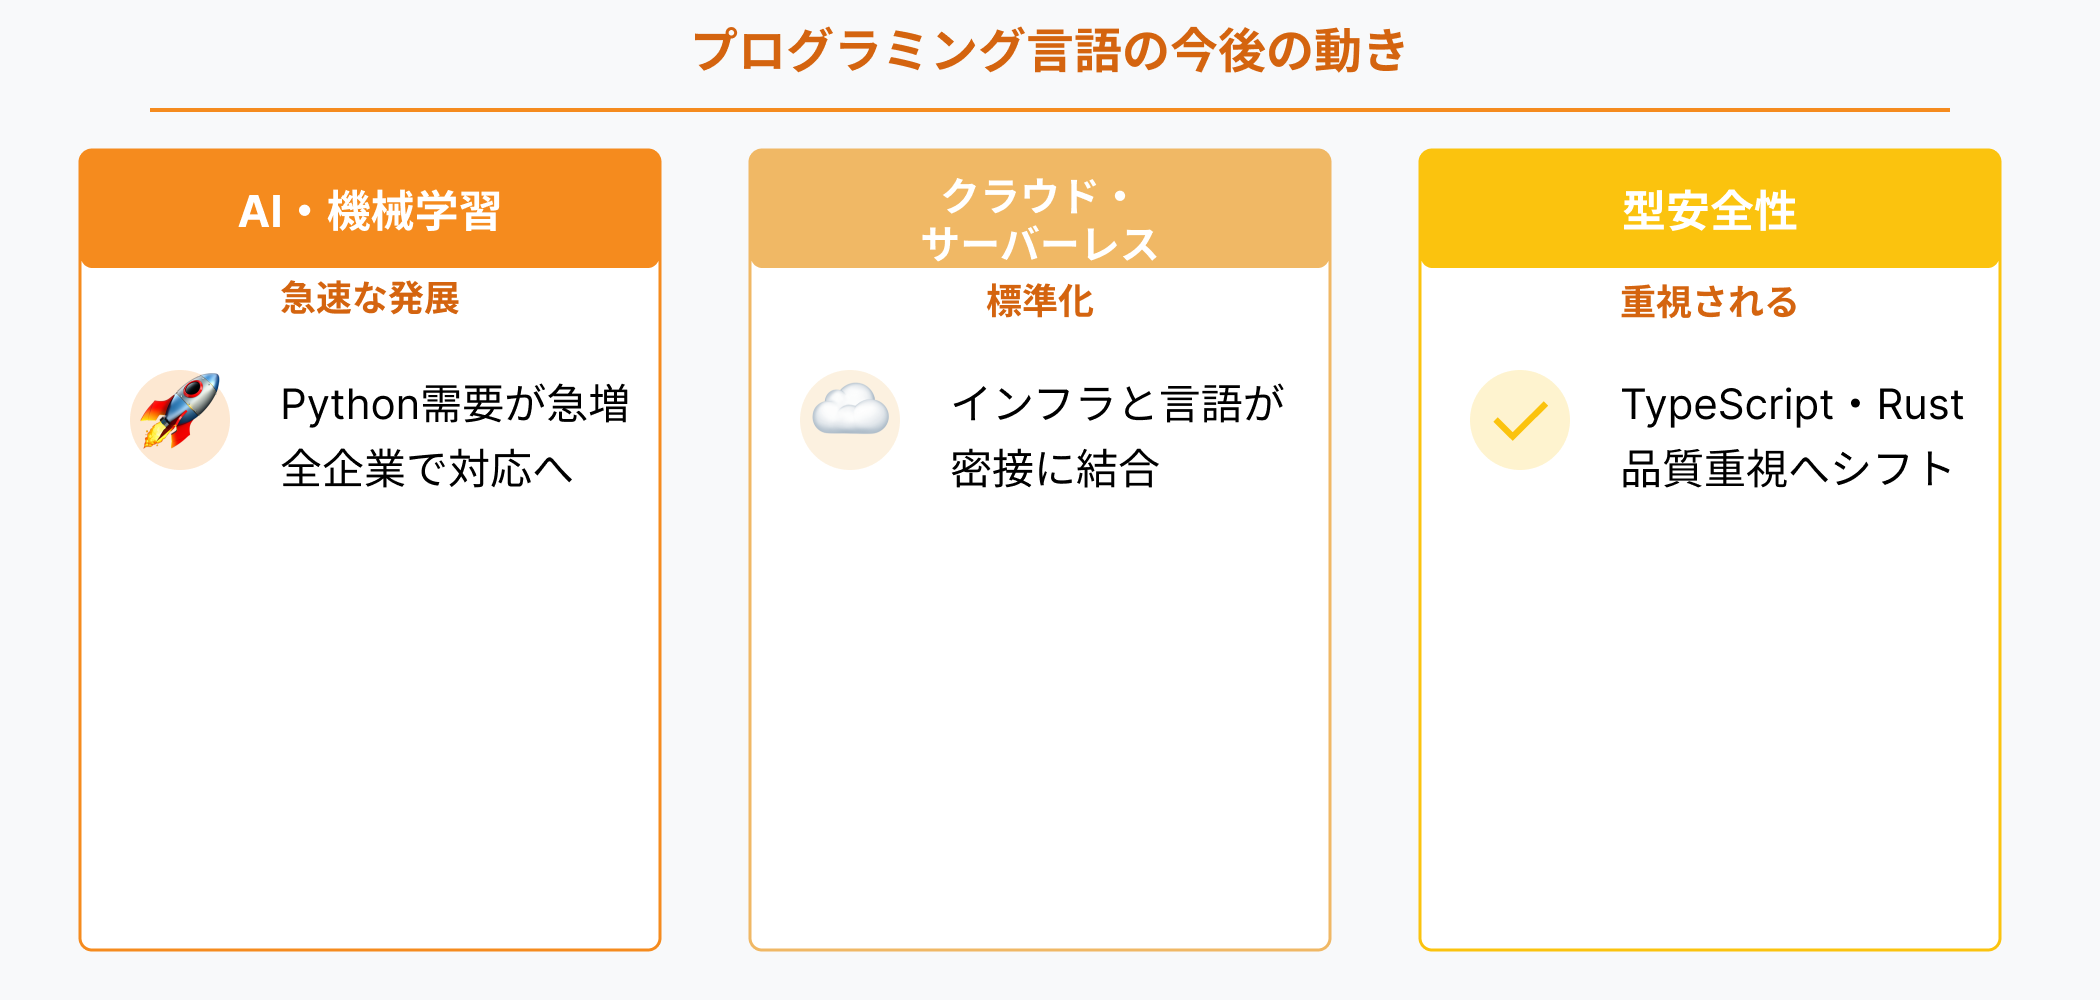The height and width of the screenshot is (1000, 2100).
Task: Click the 重視される subtitle
Action: point(1710,302)
